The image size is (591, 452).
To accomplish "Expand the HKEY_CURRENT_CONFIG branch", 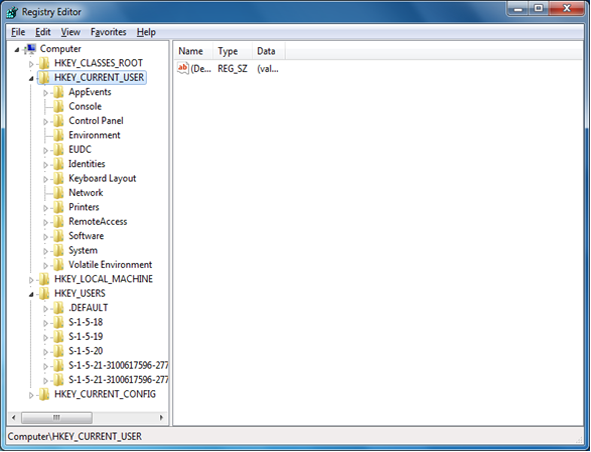I will (31, 395).
